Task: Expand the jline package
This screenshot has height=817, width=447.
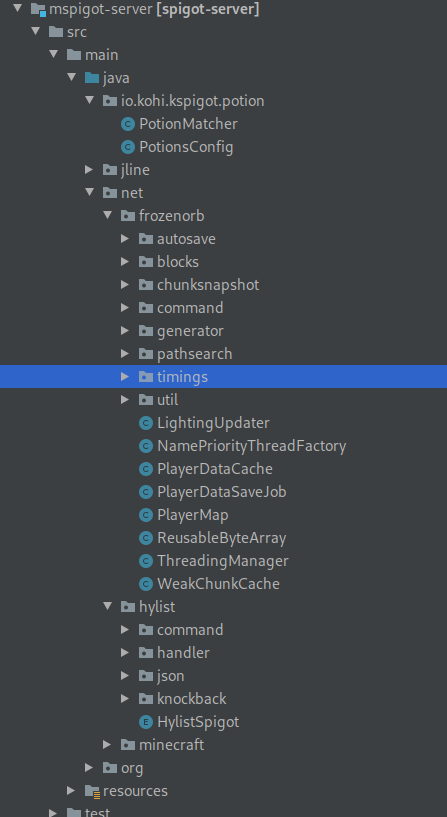Action: (x=89, y=170)
